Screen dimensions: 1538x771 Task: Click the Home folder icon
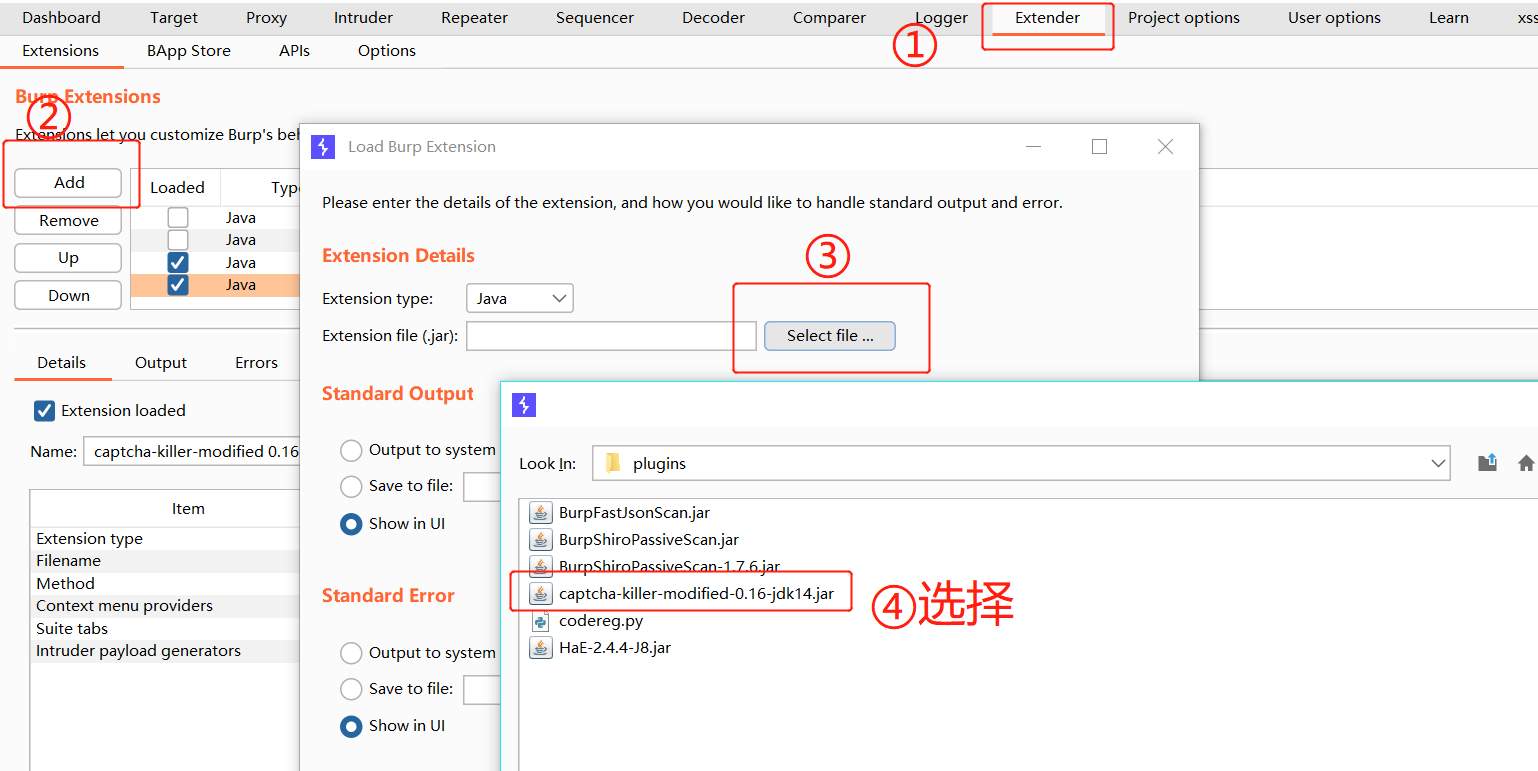(1526, 463)
